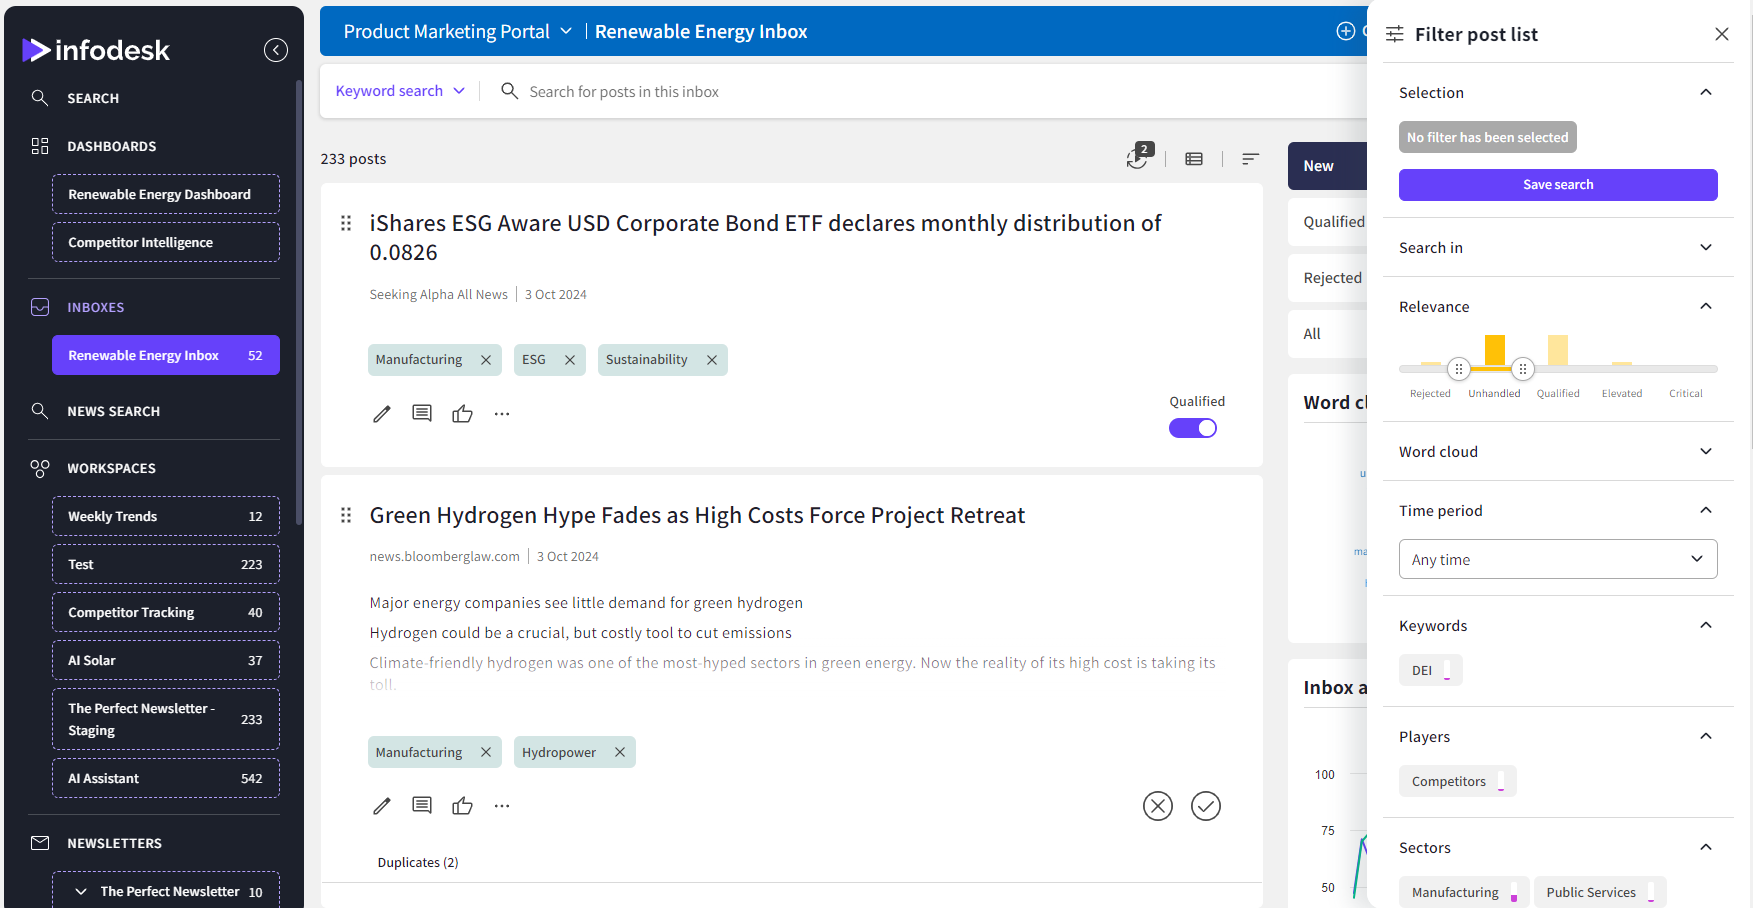This screenshot has height=908, width=1753.
Task: Reject the Green Hydrogen post with the X icon
Action: [1157, 806]
